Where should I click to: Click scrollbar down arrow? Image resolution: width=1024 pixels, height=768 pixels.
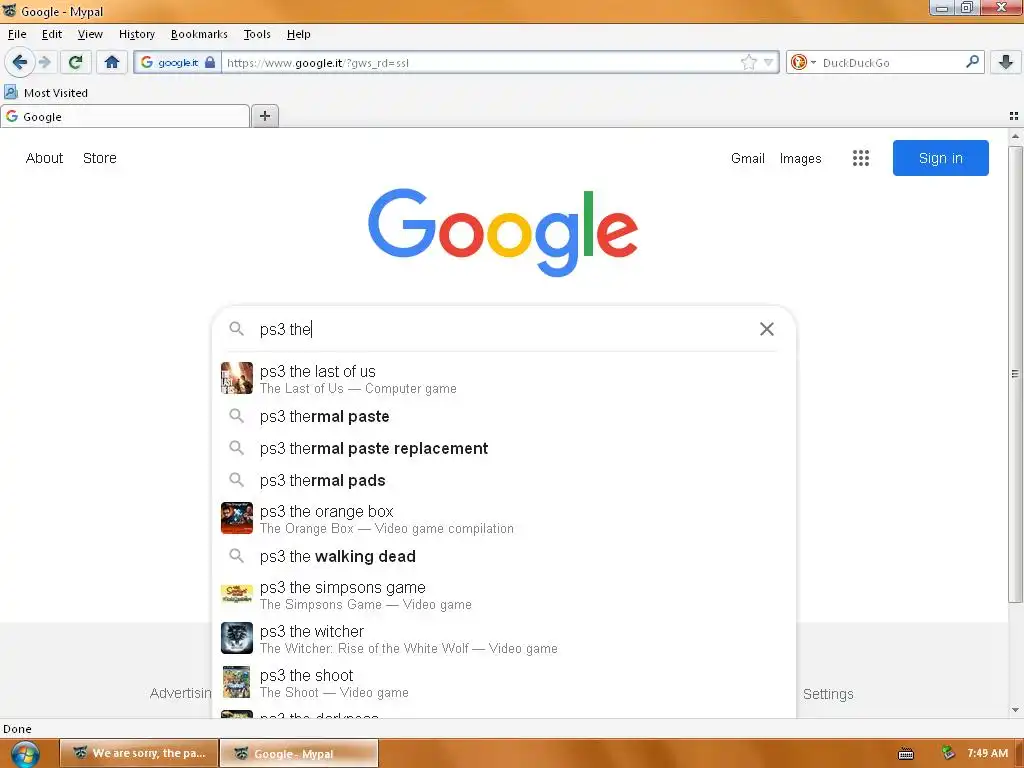1014,710
